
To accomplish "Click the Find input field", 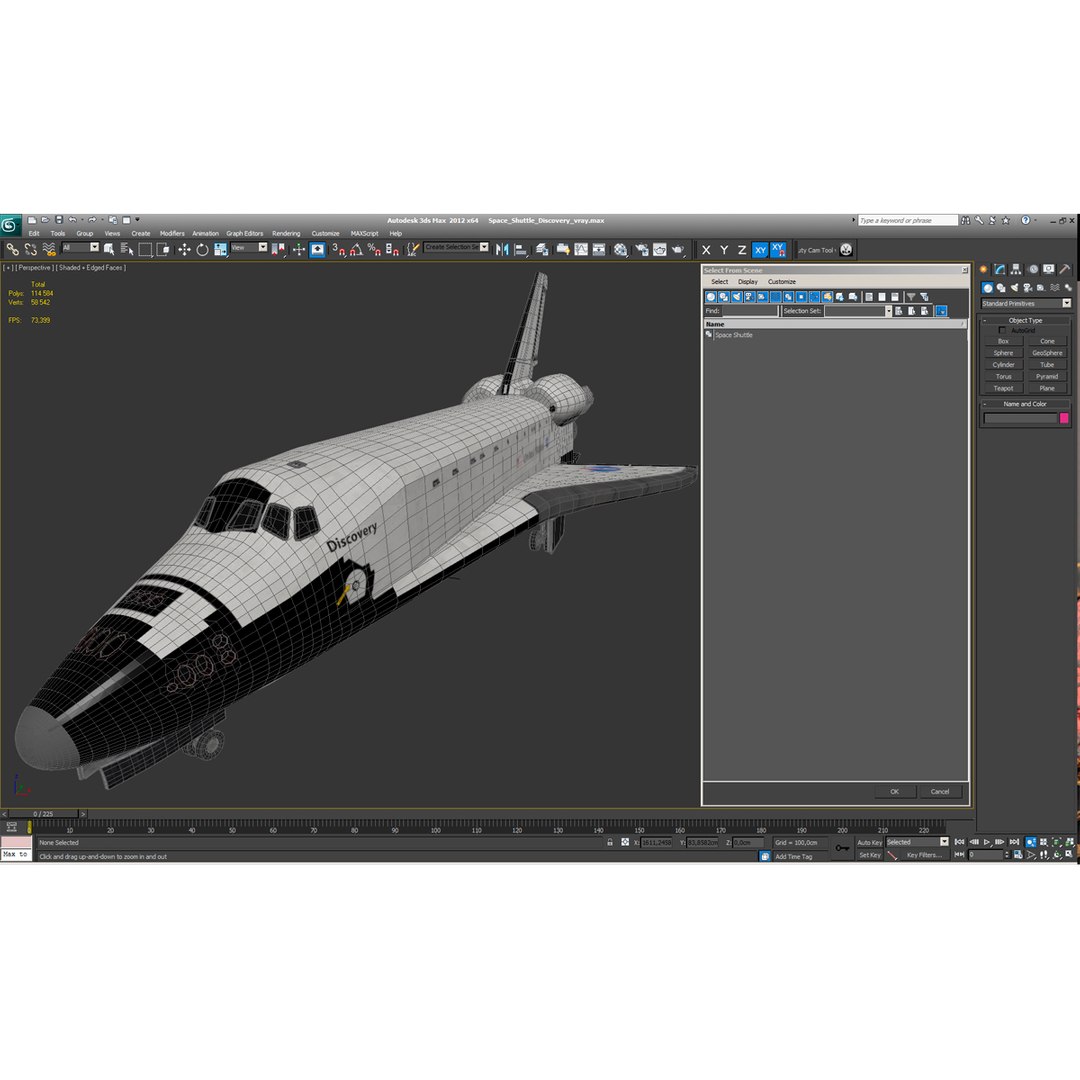I will tap(749, 311).
